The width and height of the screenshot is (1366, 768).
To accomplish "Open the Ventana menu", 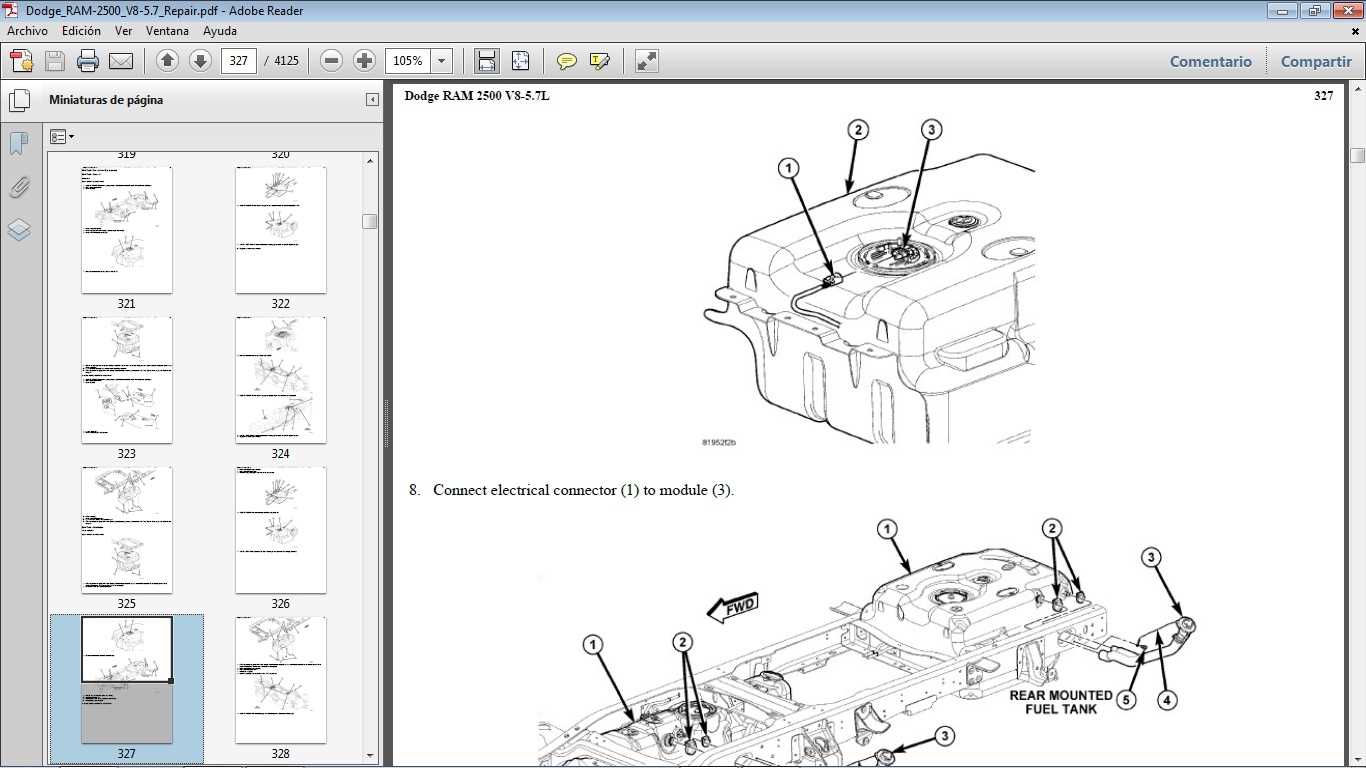I will pos(167,31).
